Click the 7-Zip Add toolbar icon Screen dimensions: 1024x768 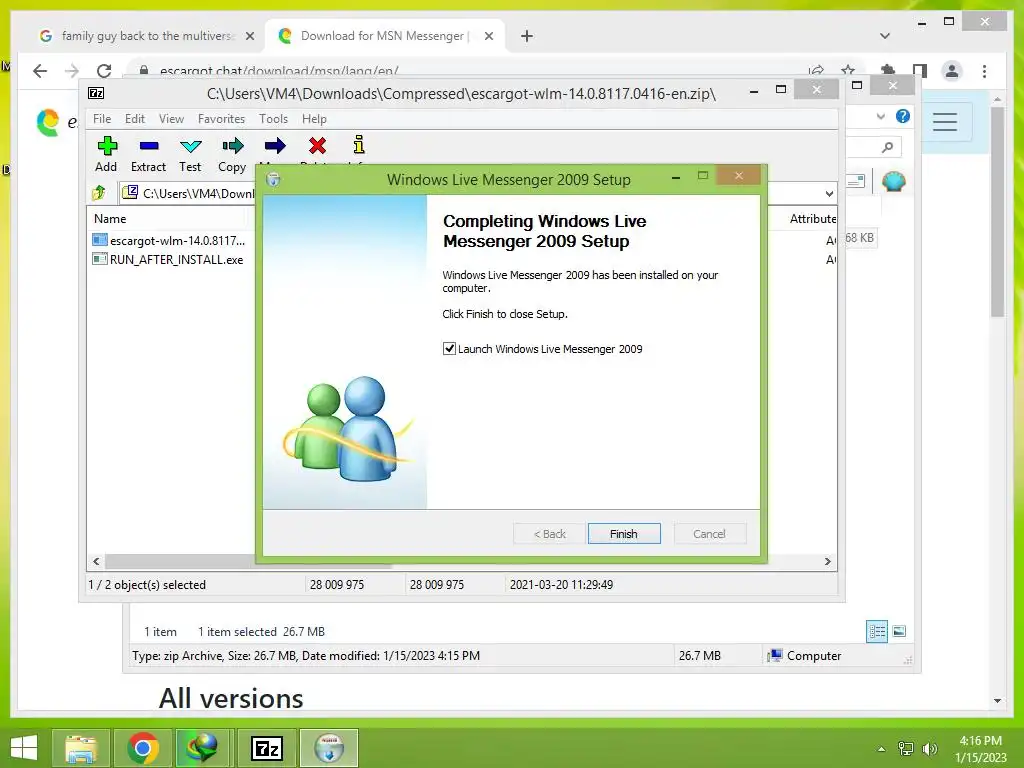[106, 153]
